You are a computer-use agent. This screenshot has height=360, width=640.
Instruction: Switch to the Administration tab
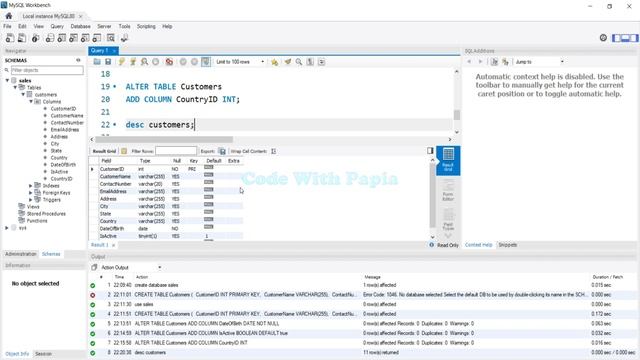pos(20,254)
